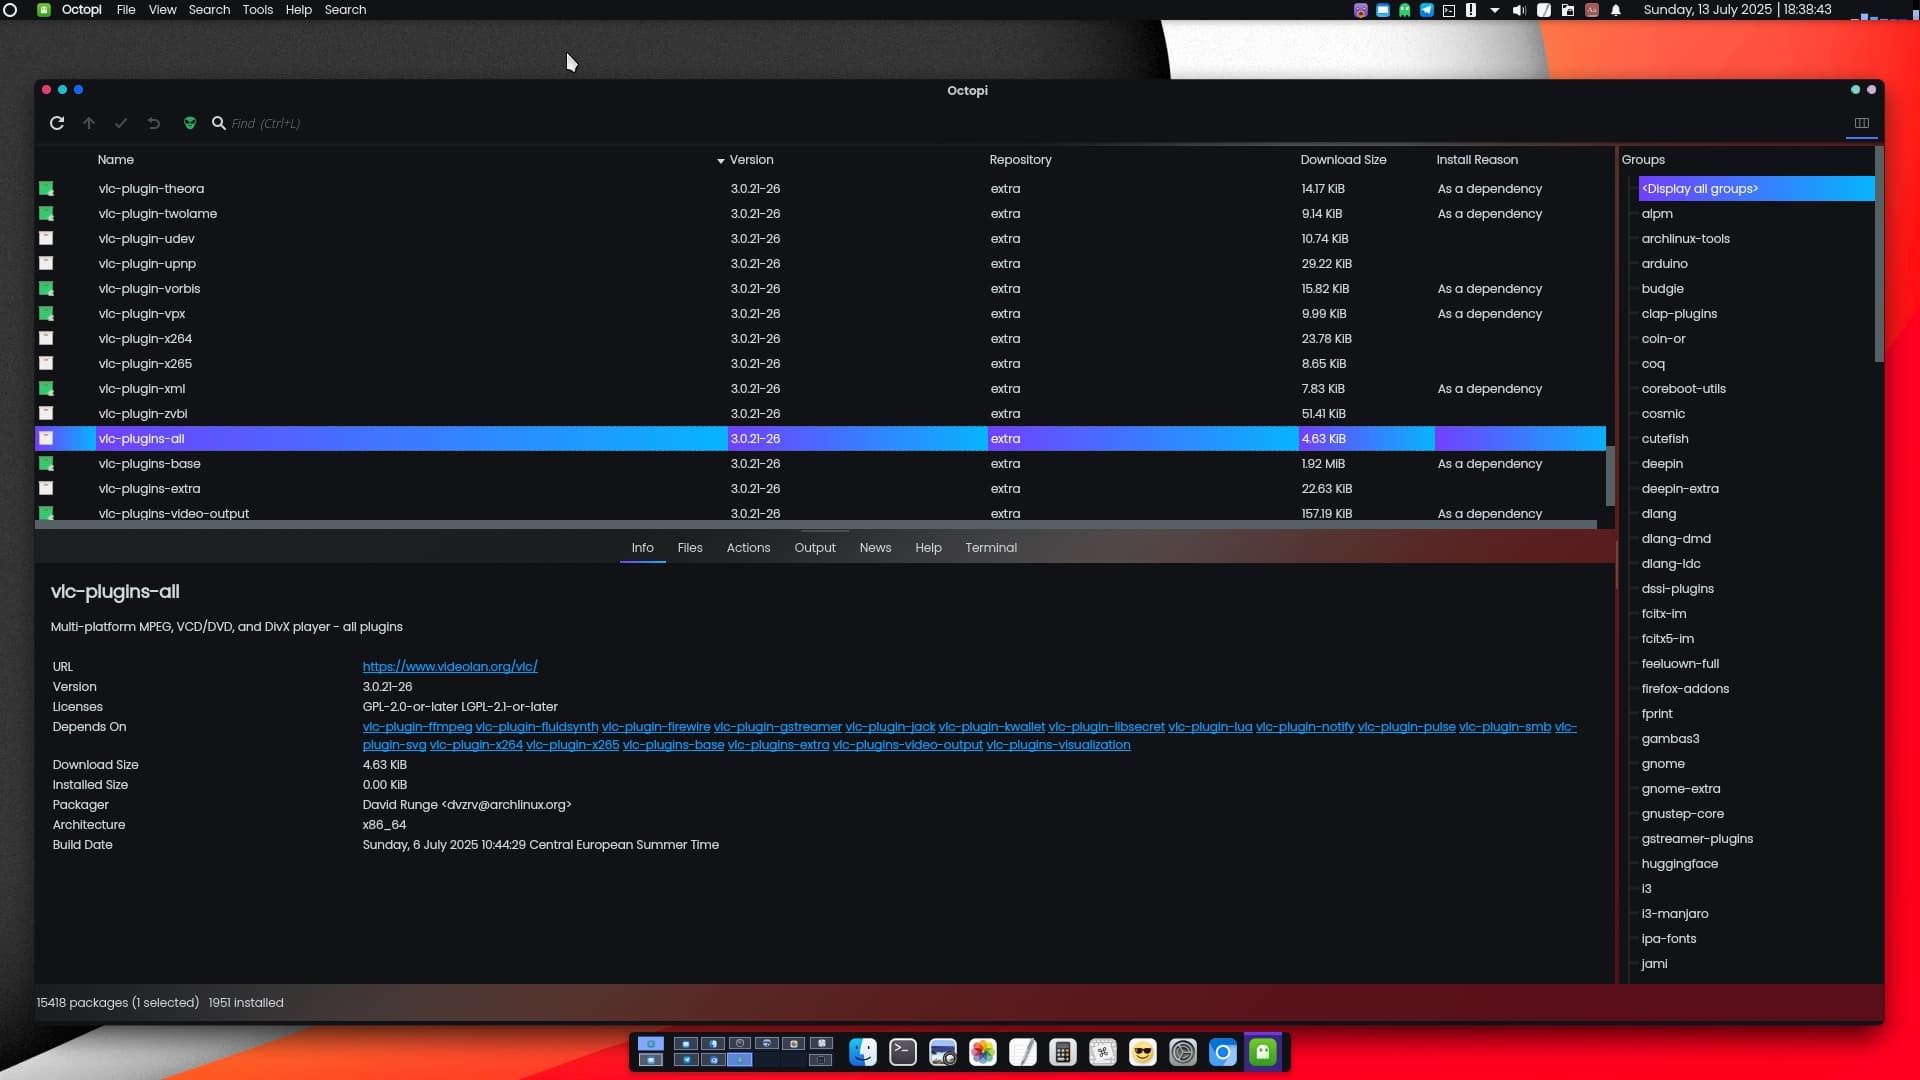The width and height of the screenshot is (1920, 1080).
Task: Switch to the Files tab
Action: tap(690, 548)
